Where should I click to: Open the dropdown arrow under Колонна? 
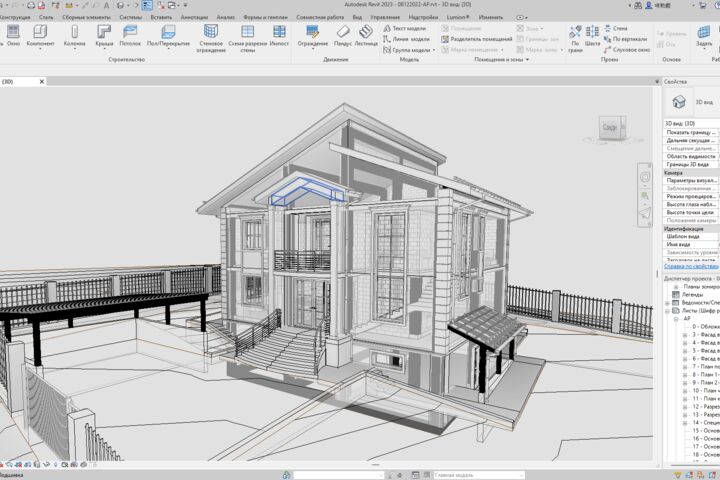point(74,49)
